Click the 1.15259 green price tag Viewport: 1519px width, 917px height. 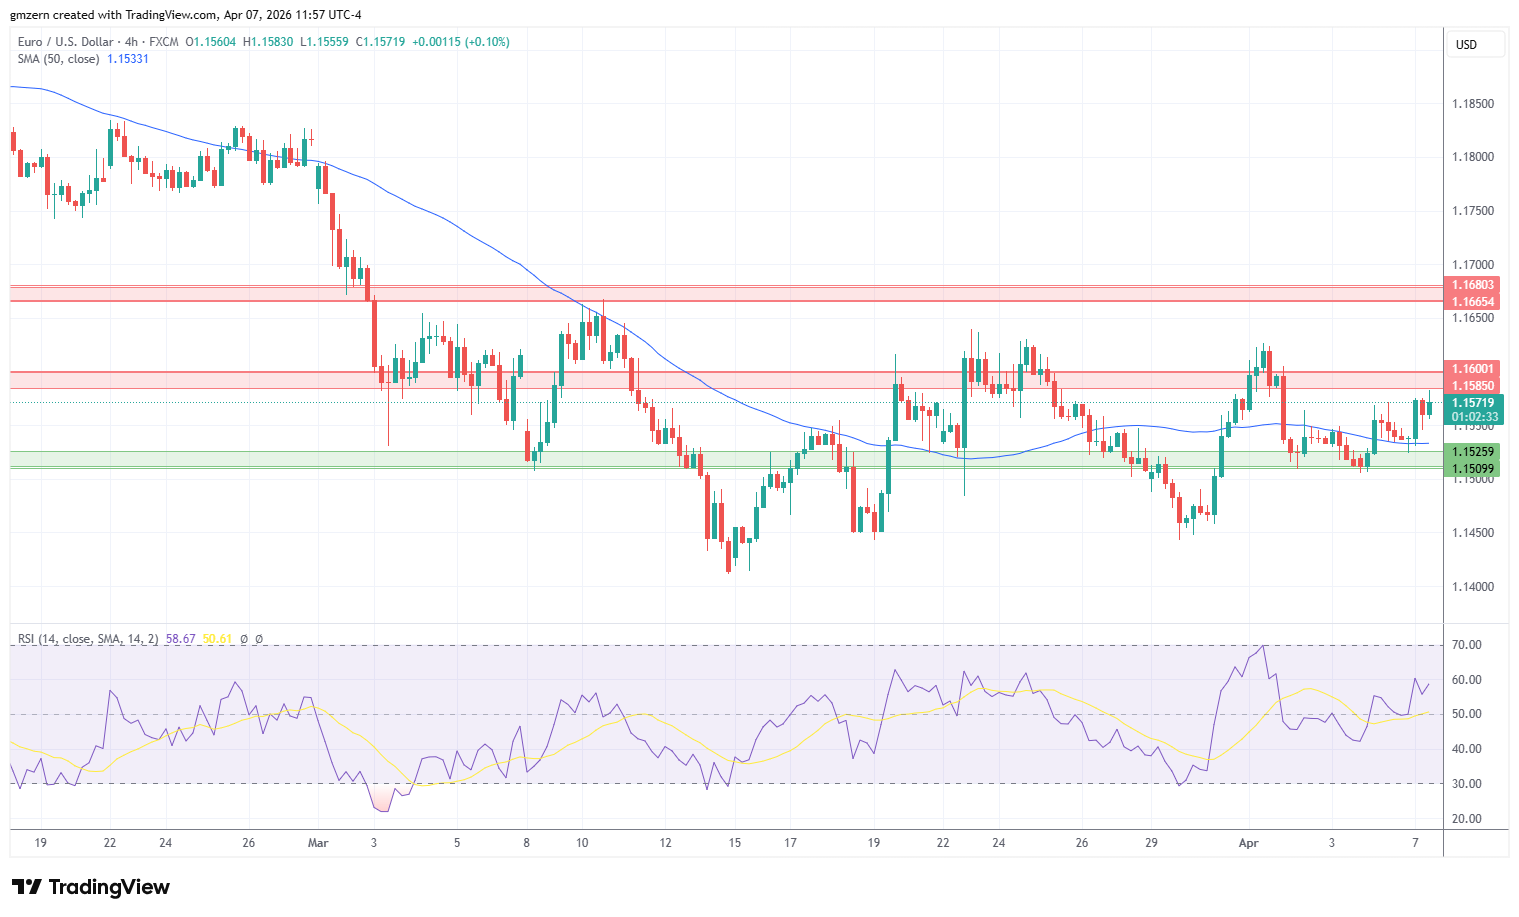tap(1473, 452)
